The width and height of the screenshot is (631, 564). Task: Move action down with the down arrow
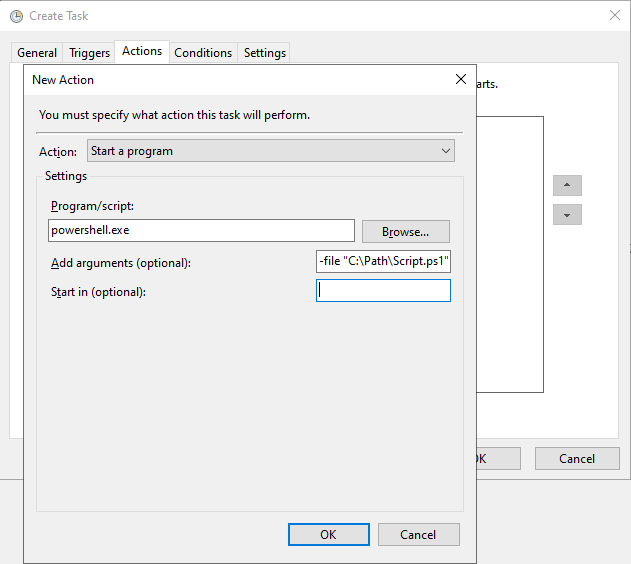[x=567, y=214]
